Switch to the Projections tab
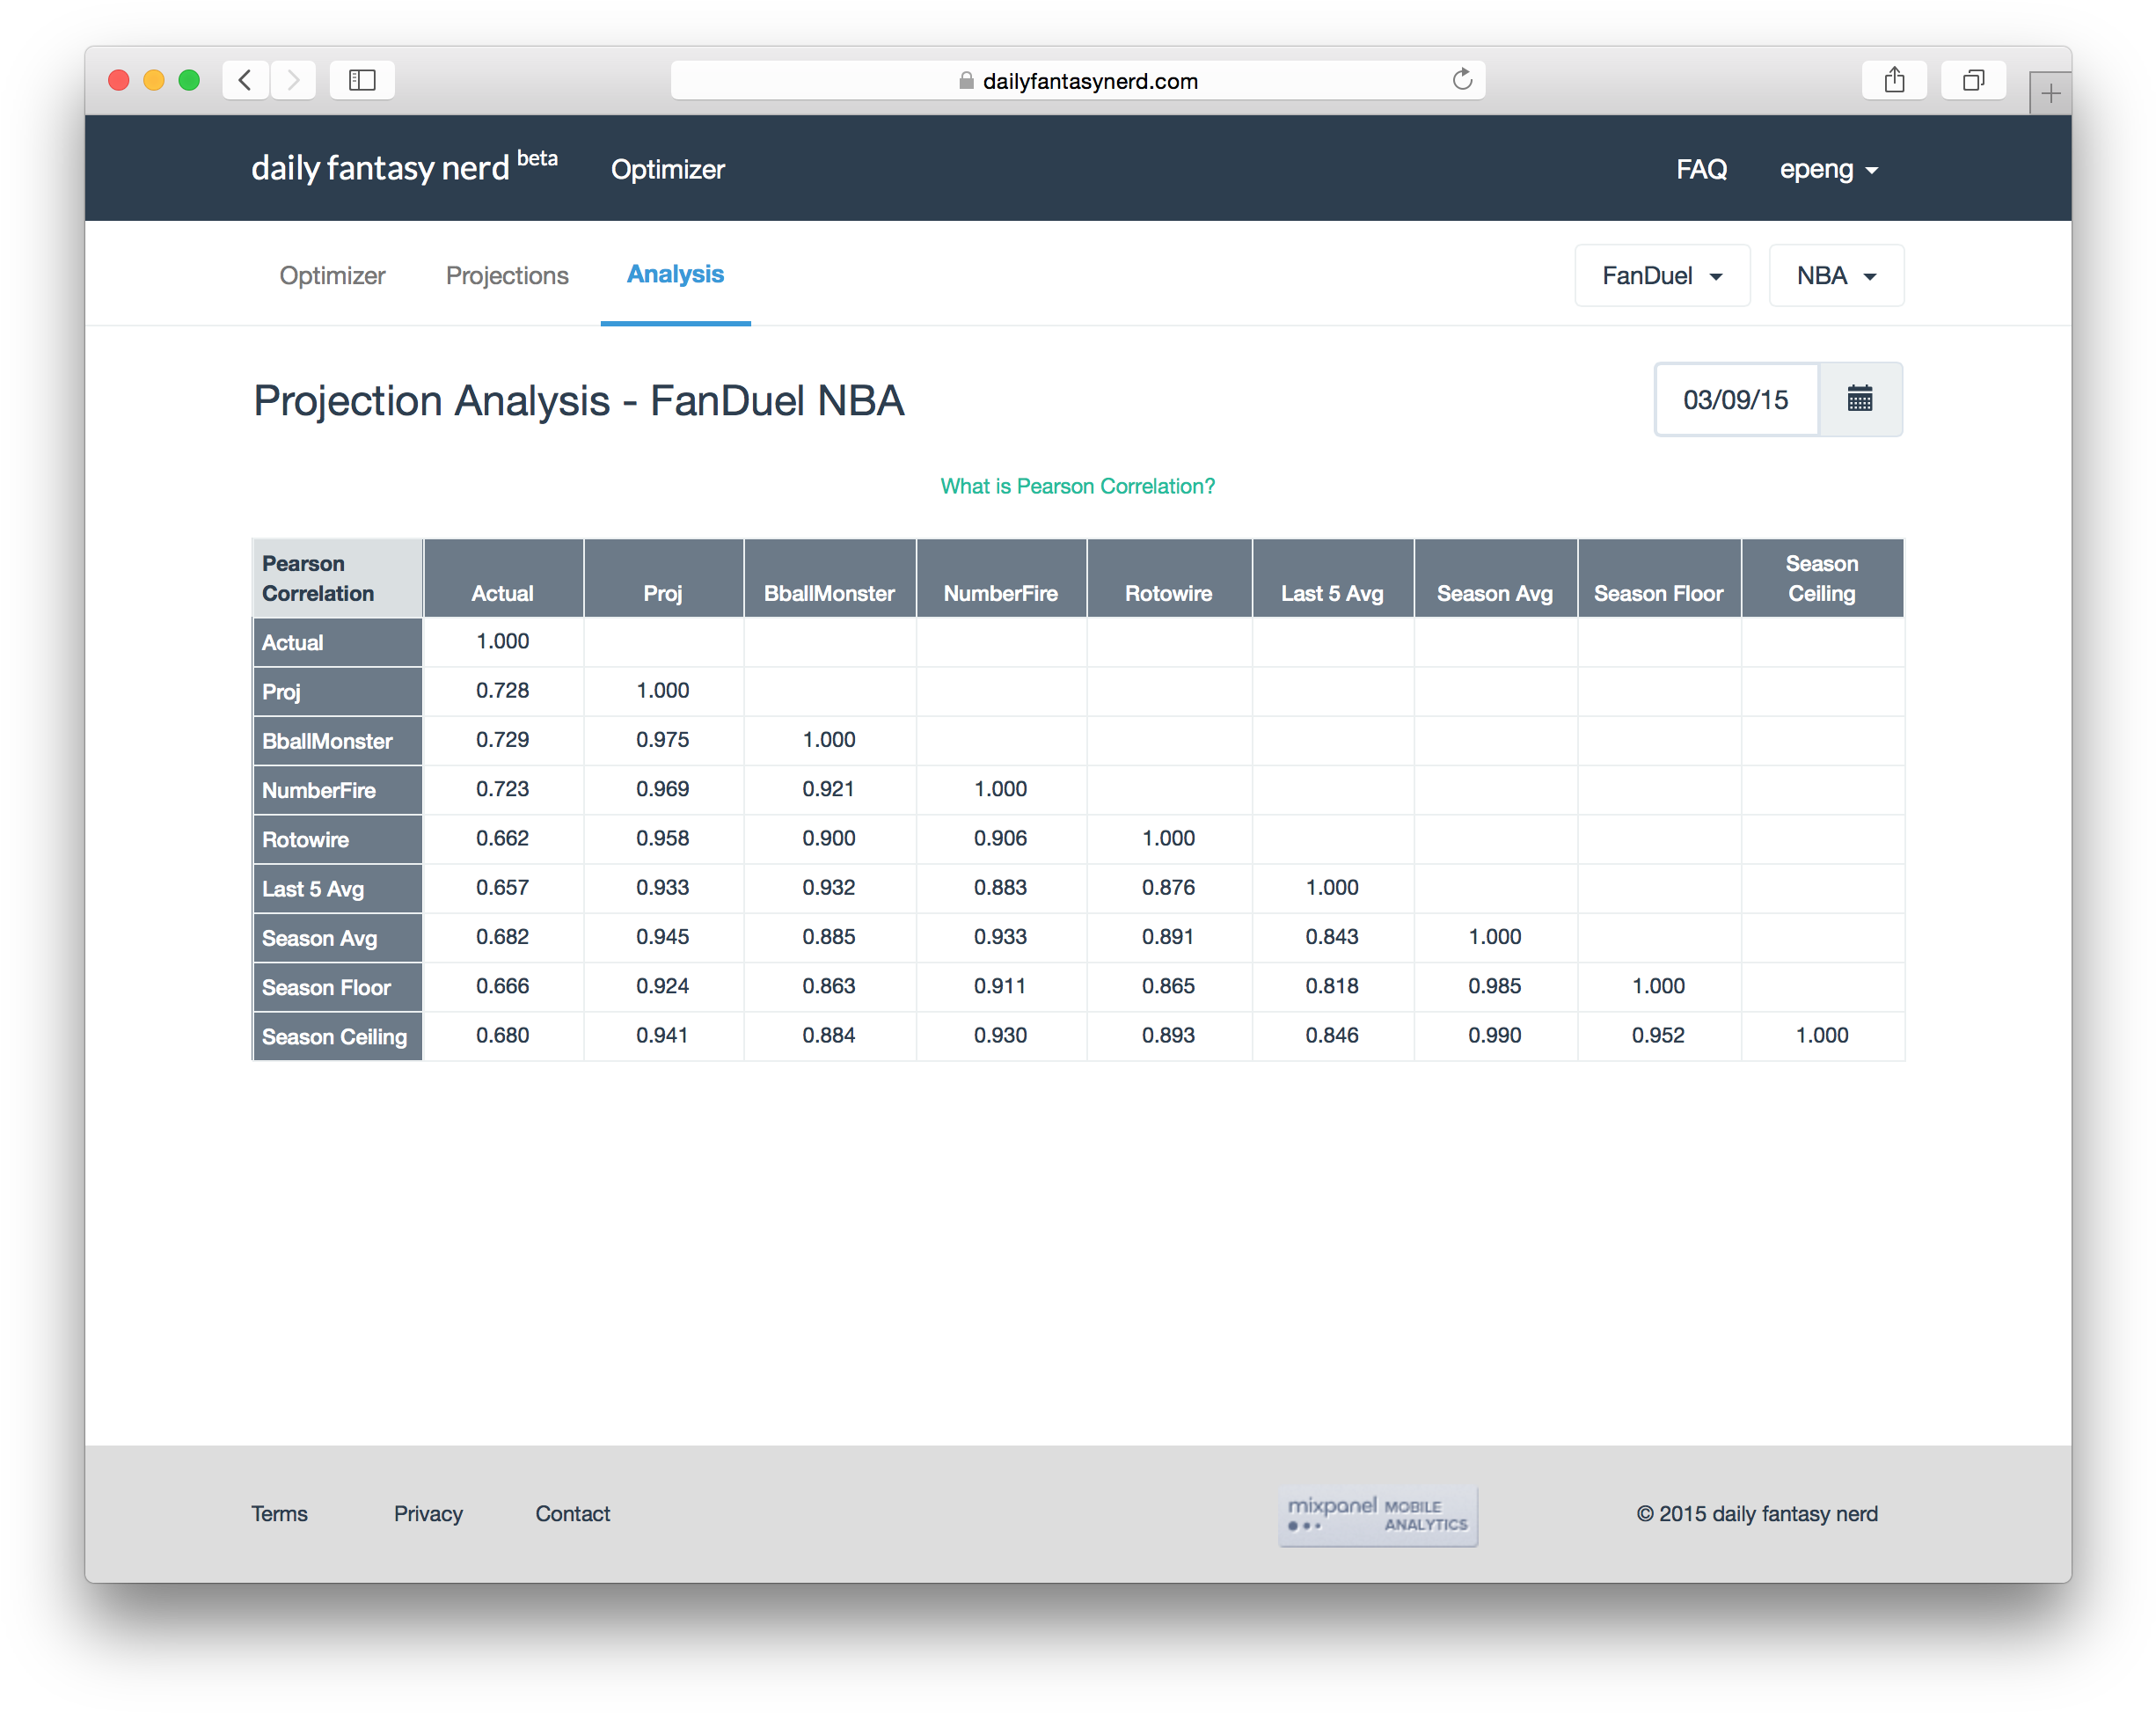Screen dimensions: 2156x1713 (507, 276)
